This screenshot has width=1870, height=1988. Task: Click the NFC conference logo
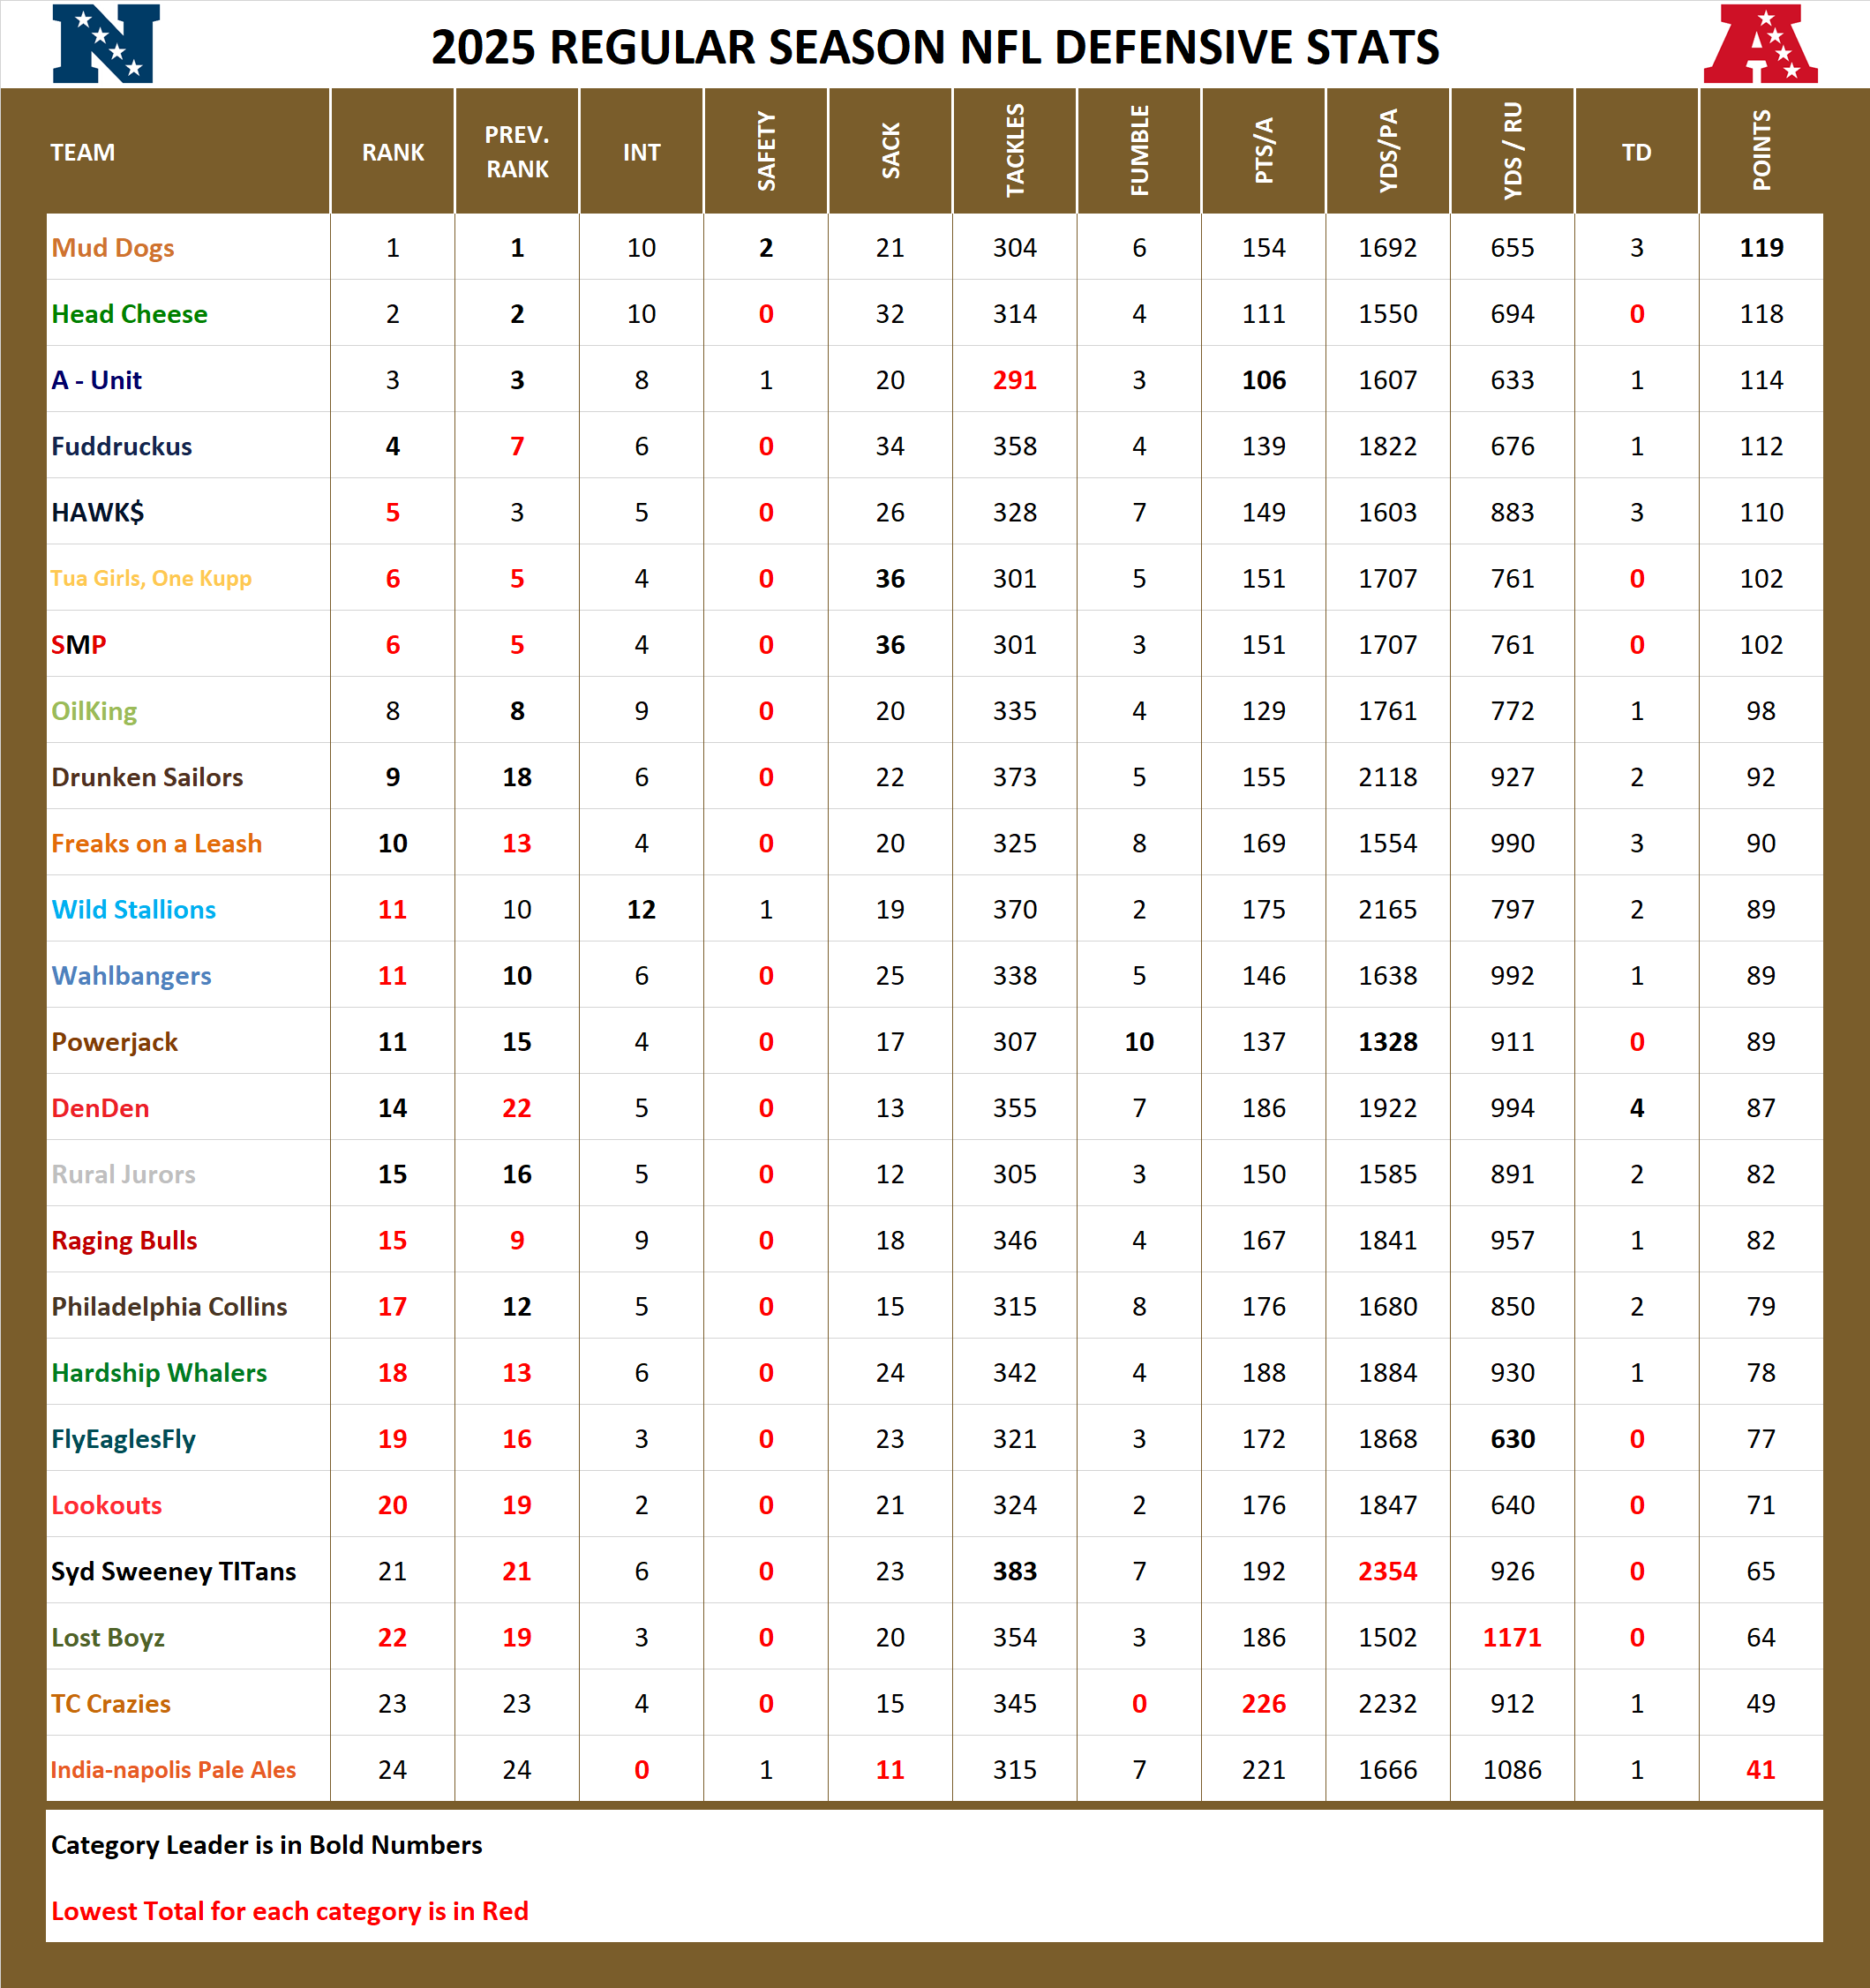tap(105, 45)
